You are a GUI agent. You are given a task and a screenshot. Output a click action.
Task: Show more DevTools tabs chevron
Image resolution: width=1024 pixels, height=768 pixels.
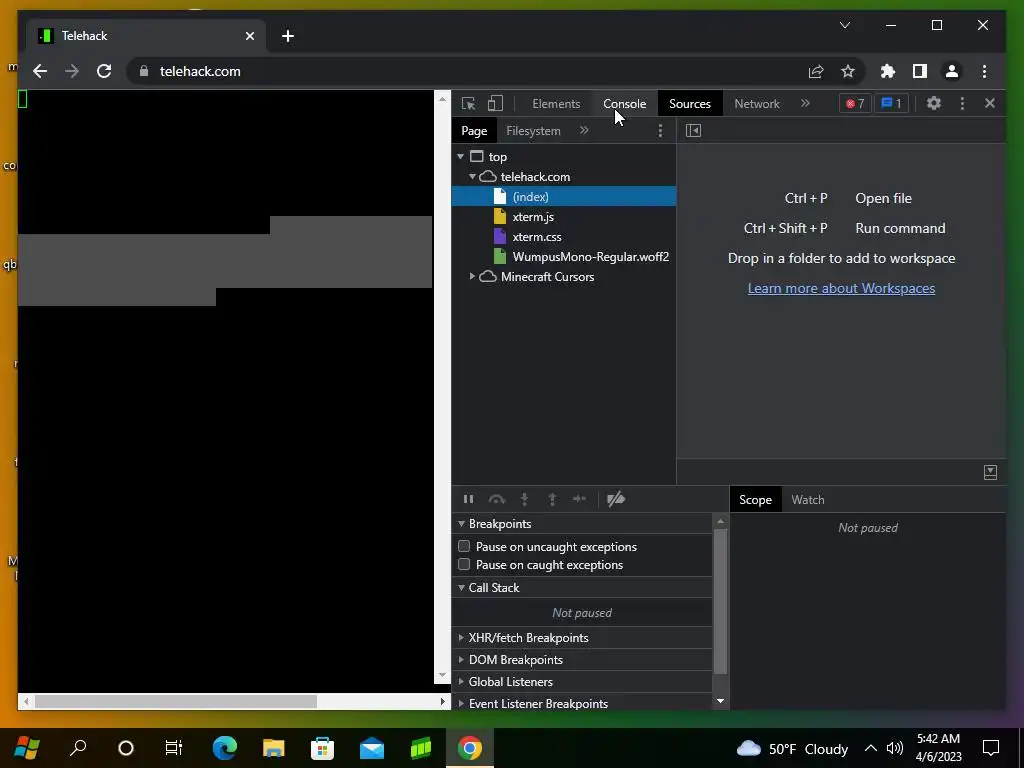click(x=805, y=103)
